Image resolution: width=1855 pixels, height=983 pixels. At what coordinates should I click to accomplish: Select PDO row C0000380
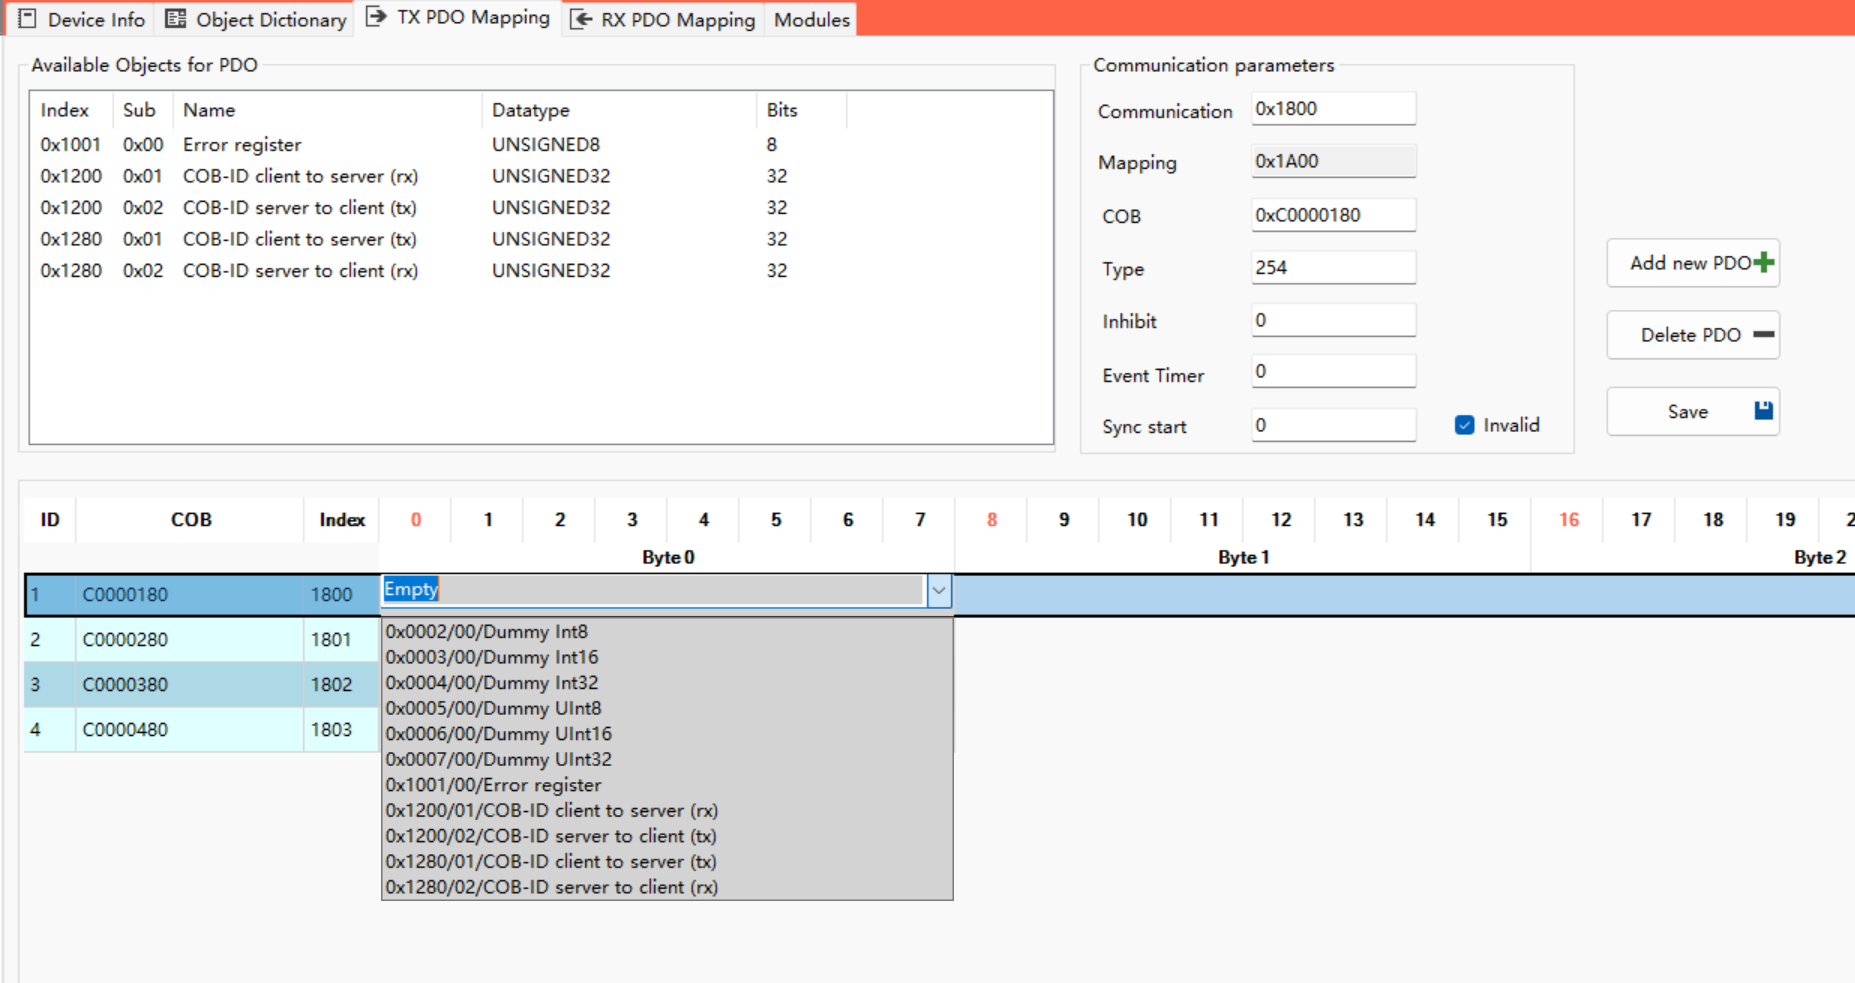tap(190, 684)
